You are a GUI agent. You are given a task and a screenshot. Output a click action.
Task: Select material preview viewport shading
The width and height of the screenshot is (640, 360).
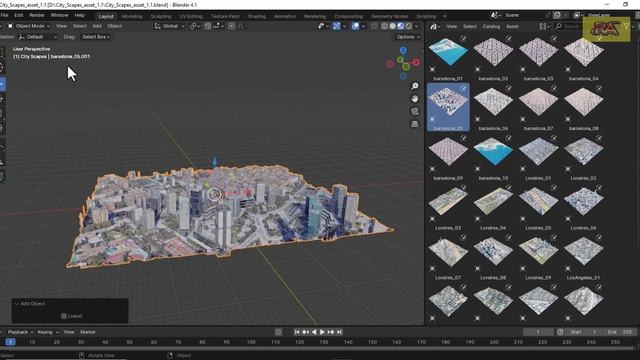(400, 26)
